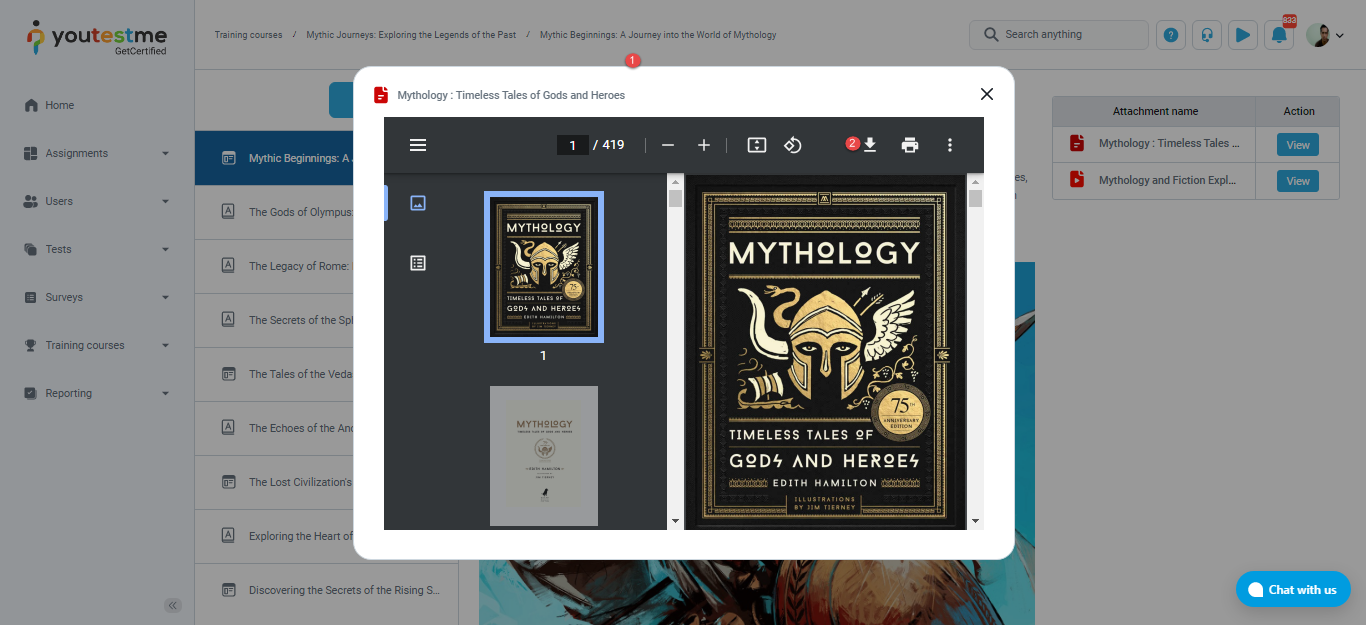
Task: Expand the Assignments sidebar menu
Action: pos(97,153)
